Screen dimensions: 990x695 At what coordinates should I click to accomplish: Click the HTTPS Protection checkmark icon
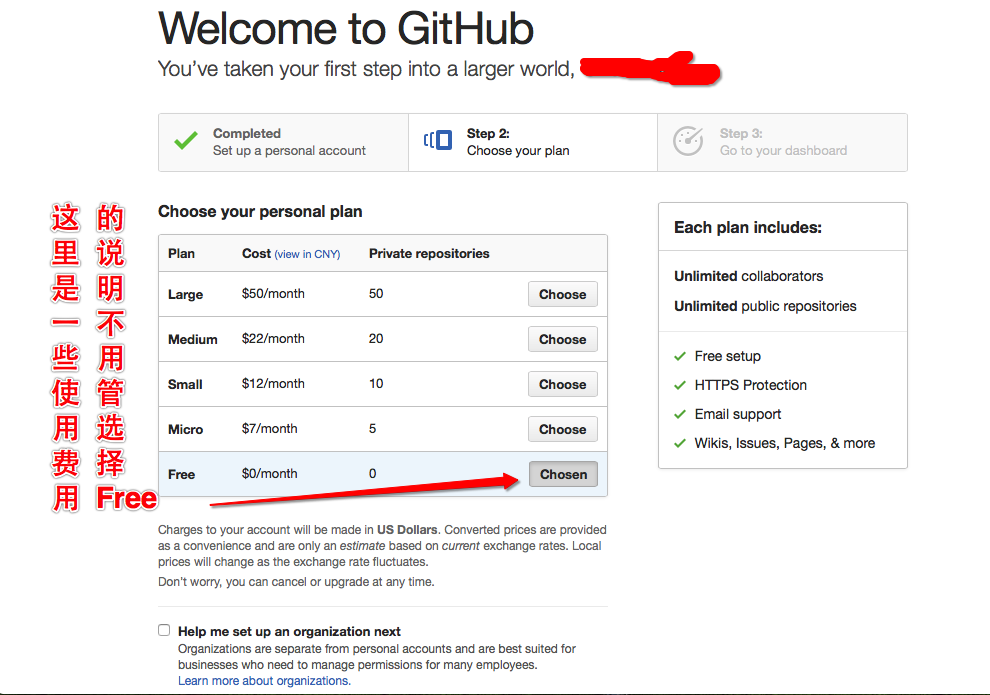click(x=680, y=386)
